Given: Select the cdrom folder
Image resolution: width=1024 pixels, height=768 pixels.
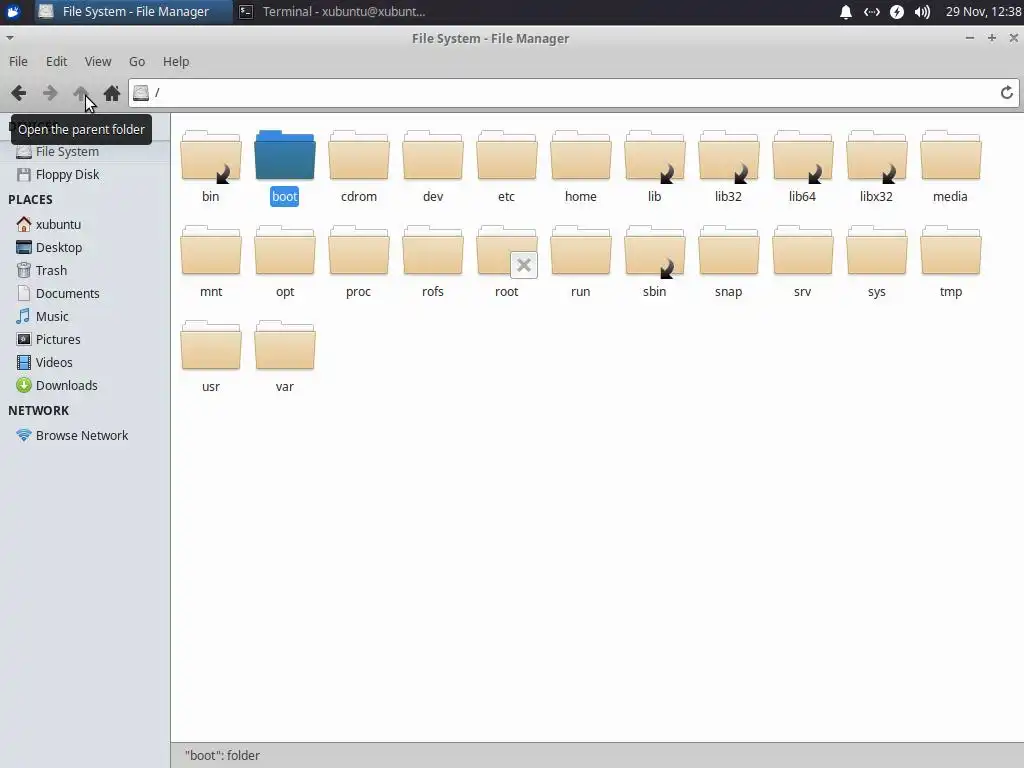Looking at the screenshot, I should (x=359, y=155).
